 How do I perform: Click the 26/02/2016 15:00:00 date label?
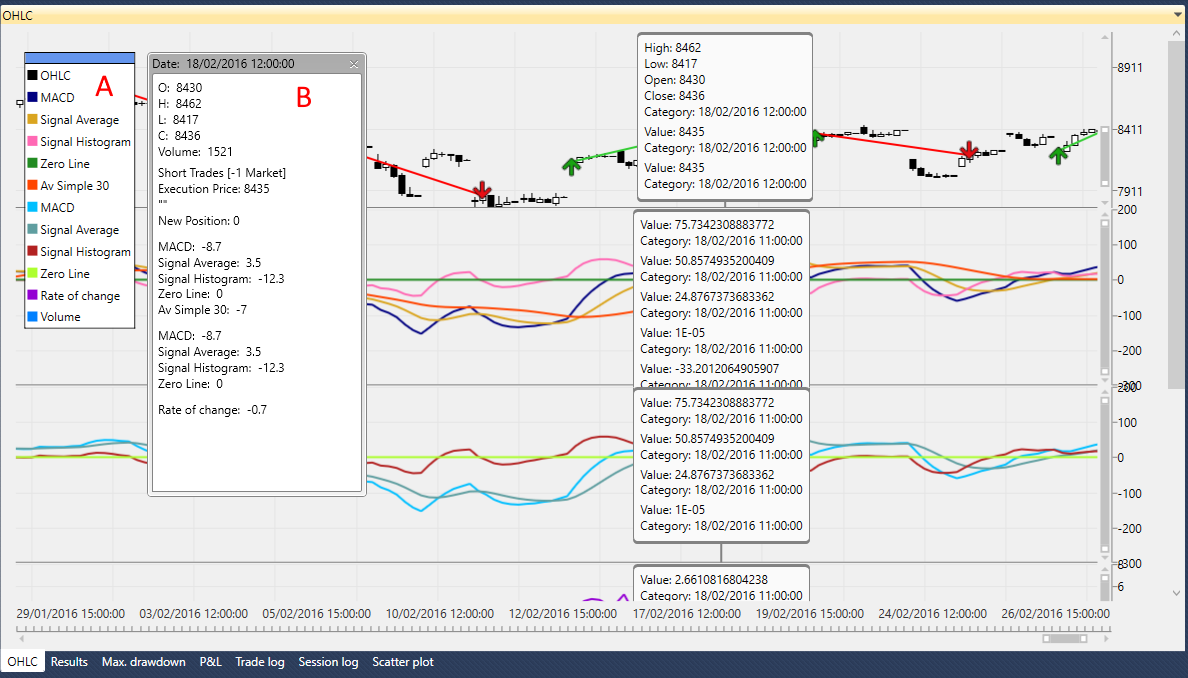click(1055, 614)
